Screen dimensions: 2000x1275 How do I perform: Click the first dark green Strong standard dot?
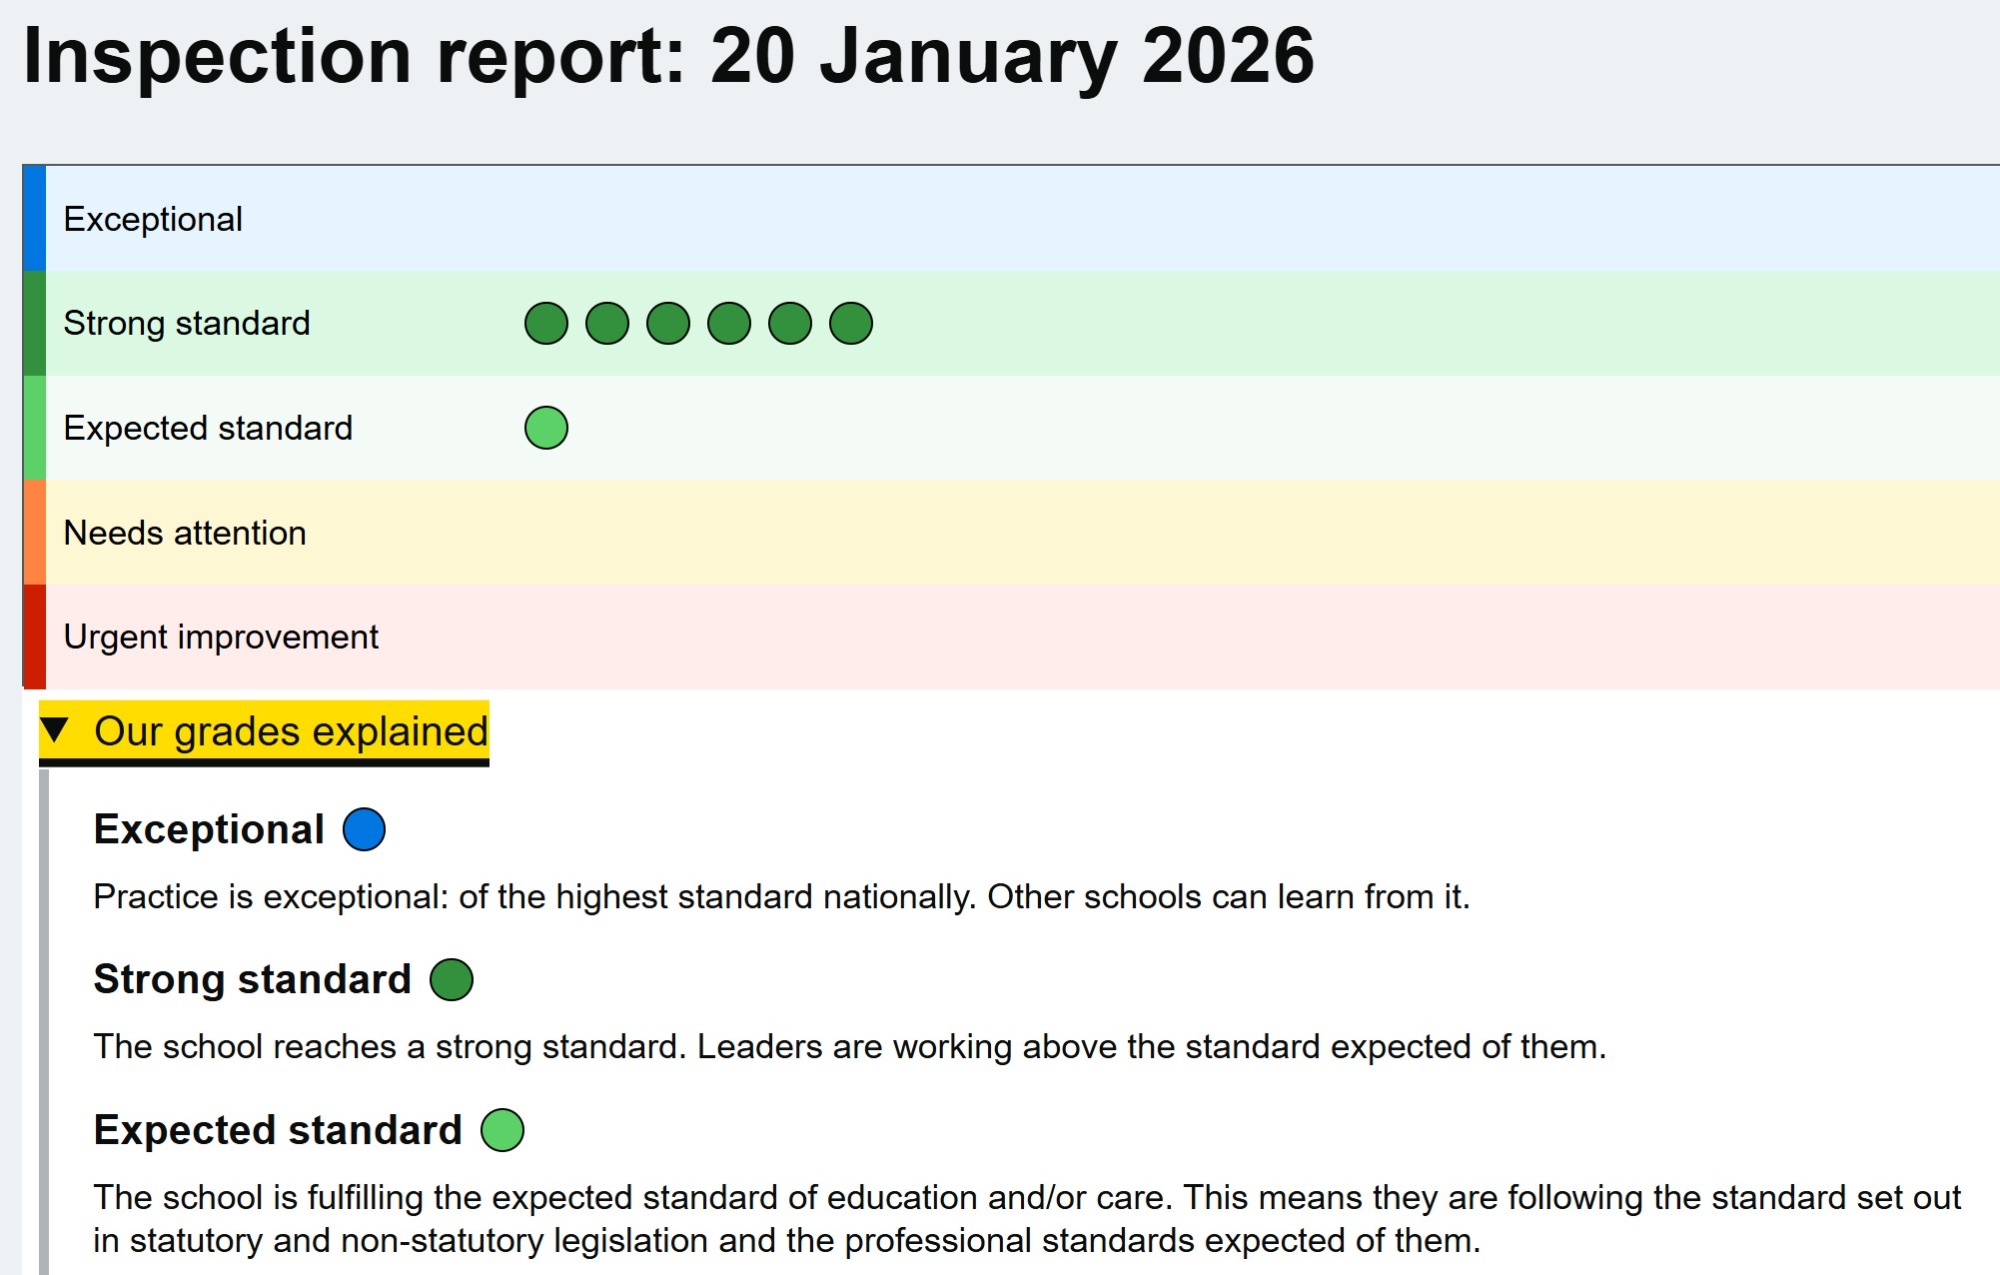[546, 324]
